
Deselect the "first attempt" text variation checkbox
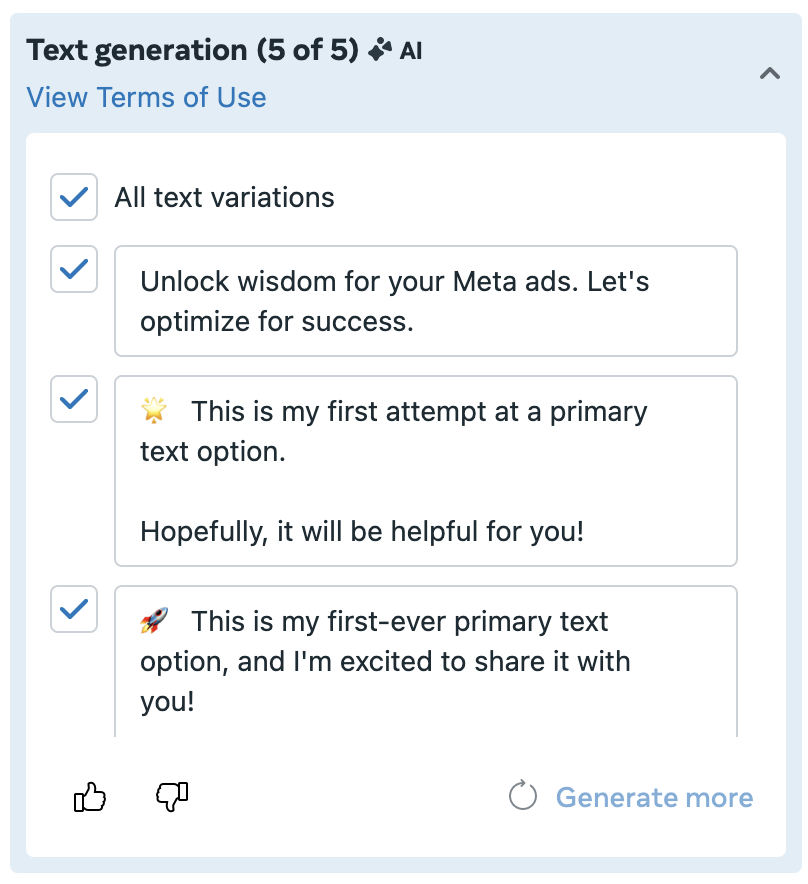(x=74, y=399)
